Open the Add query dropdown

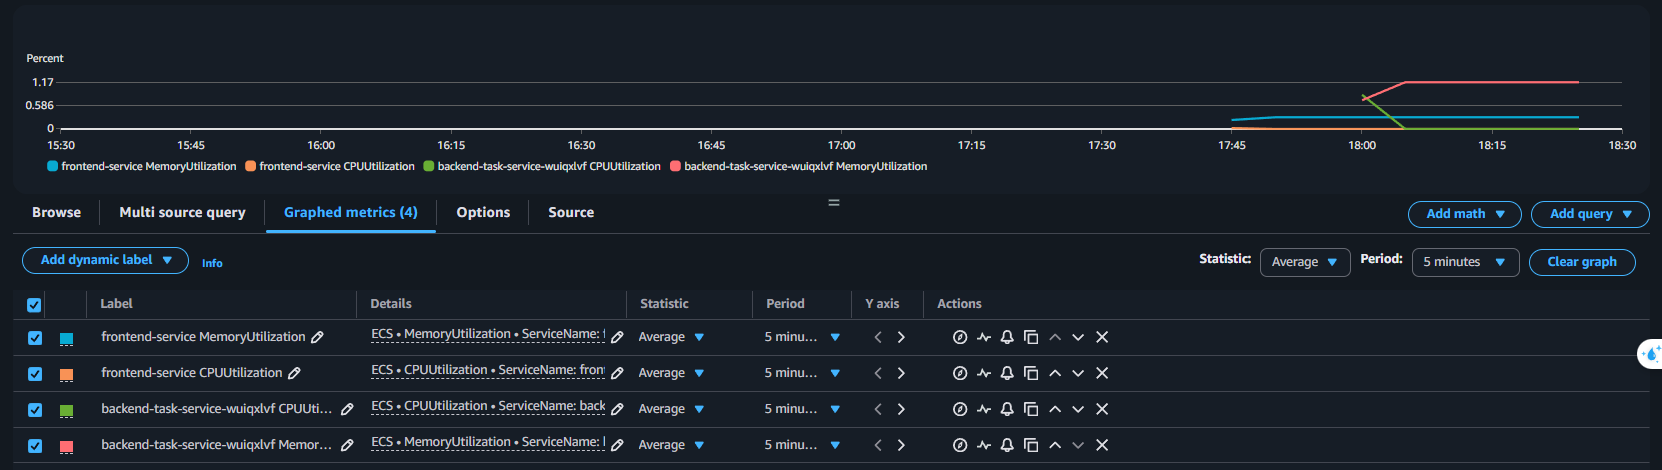tap(1590, 214)
